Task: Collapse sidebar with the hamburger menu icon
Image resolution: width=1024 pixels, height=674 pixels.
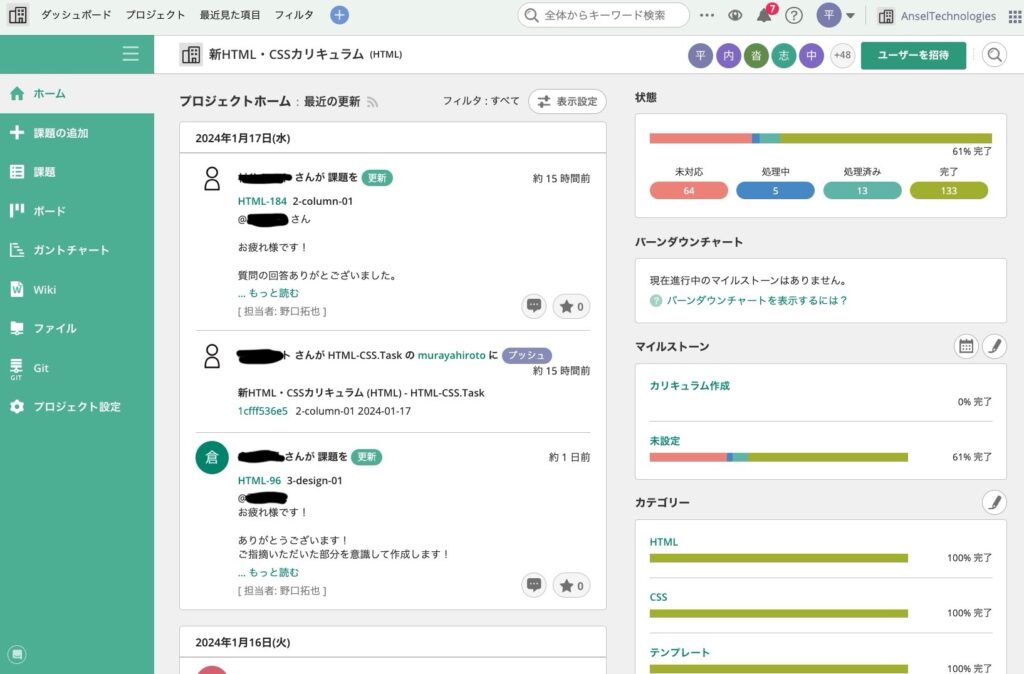Action: (x=130, y=54)
